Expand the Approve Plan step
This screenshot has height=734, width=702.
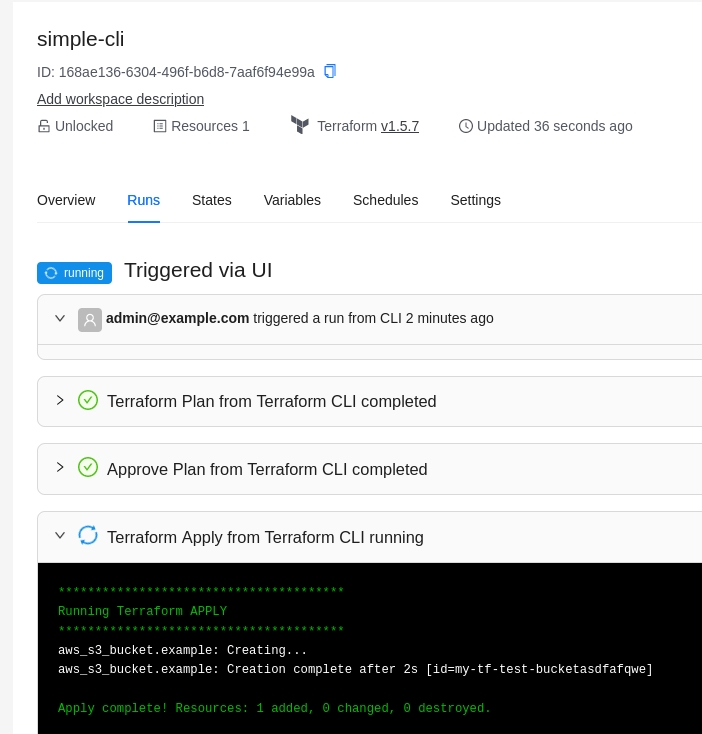coord(60,467)
